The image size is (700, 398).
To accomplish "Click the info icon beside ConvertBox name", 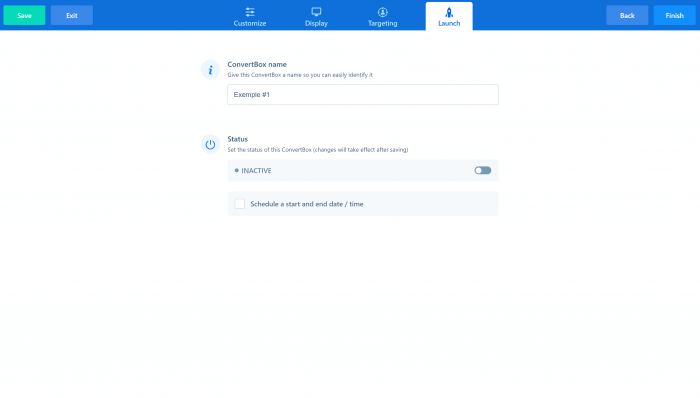I will (x=210, y=70).
